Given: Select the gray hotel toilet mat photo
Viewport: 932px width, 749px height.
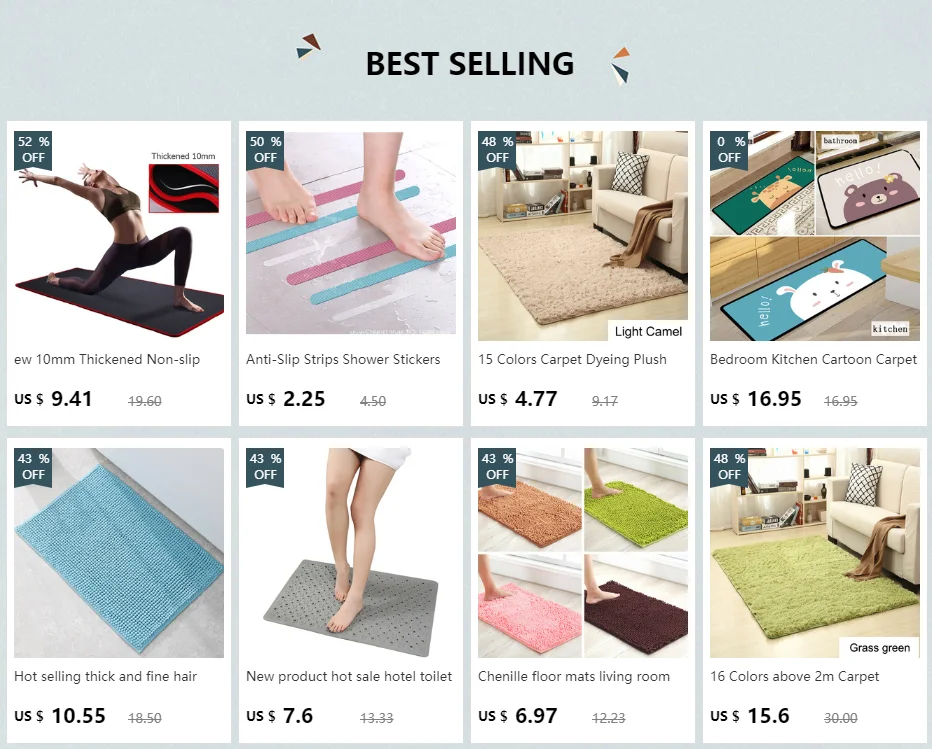Looking at the screenshot, I should [351, 553].
